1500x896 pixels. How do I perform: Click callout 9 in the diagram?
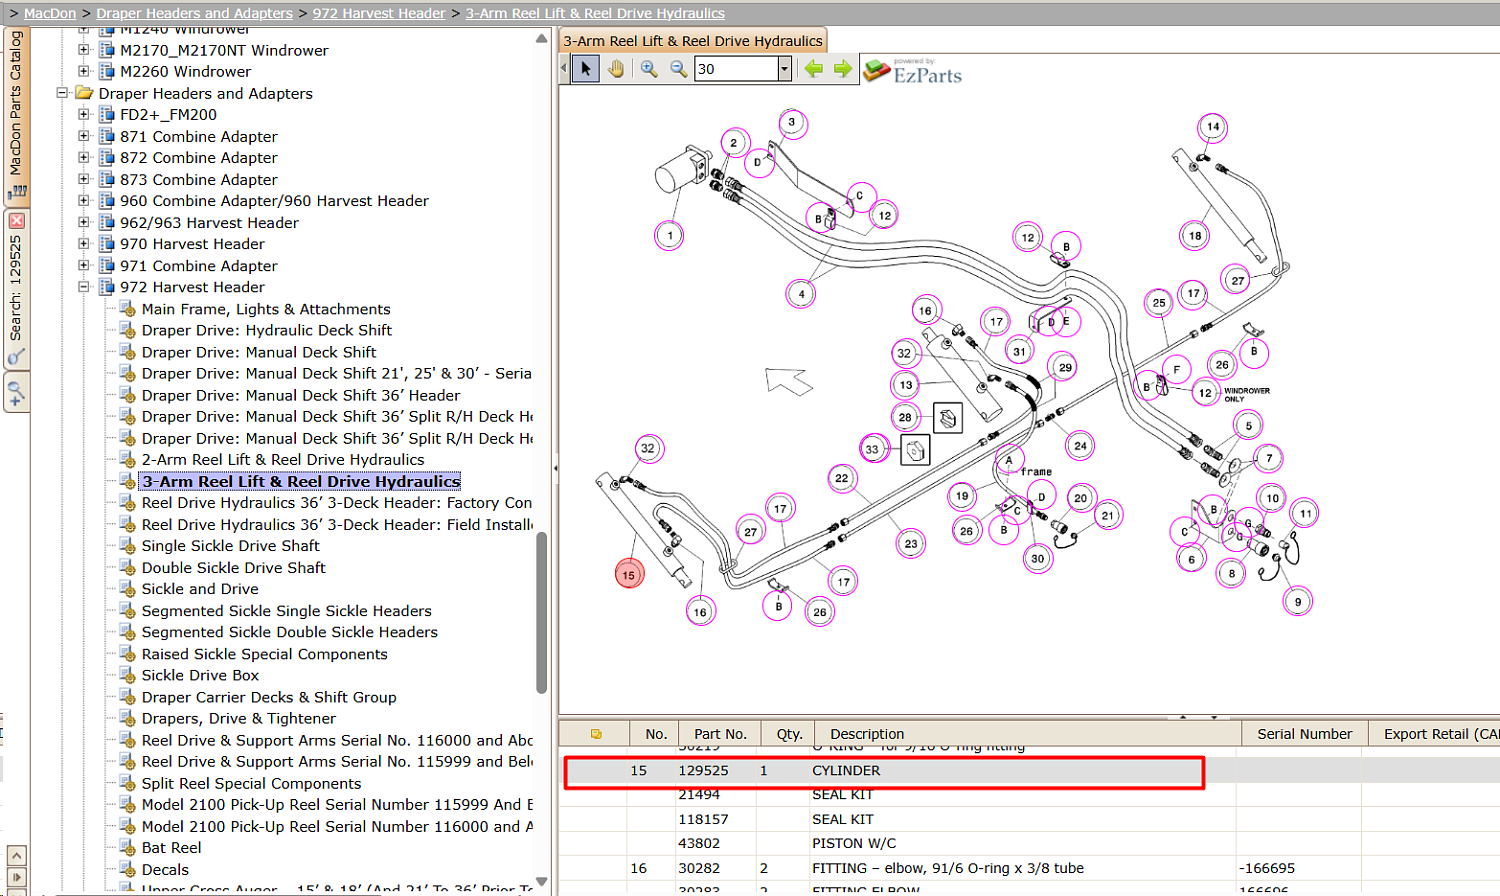coord(1298,602)
